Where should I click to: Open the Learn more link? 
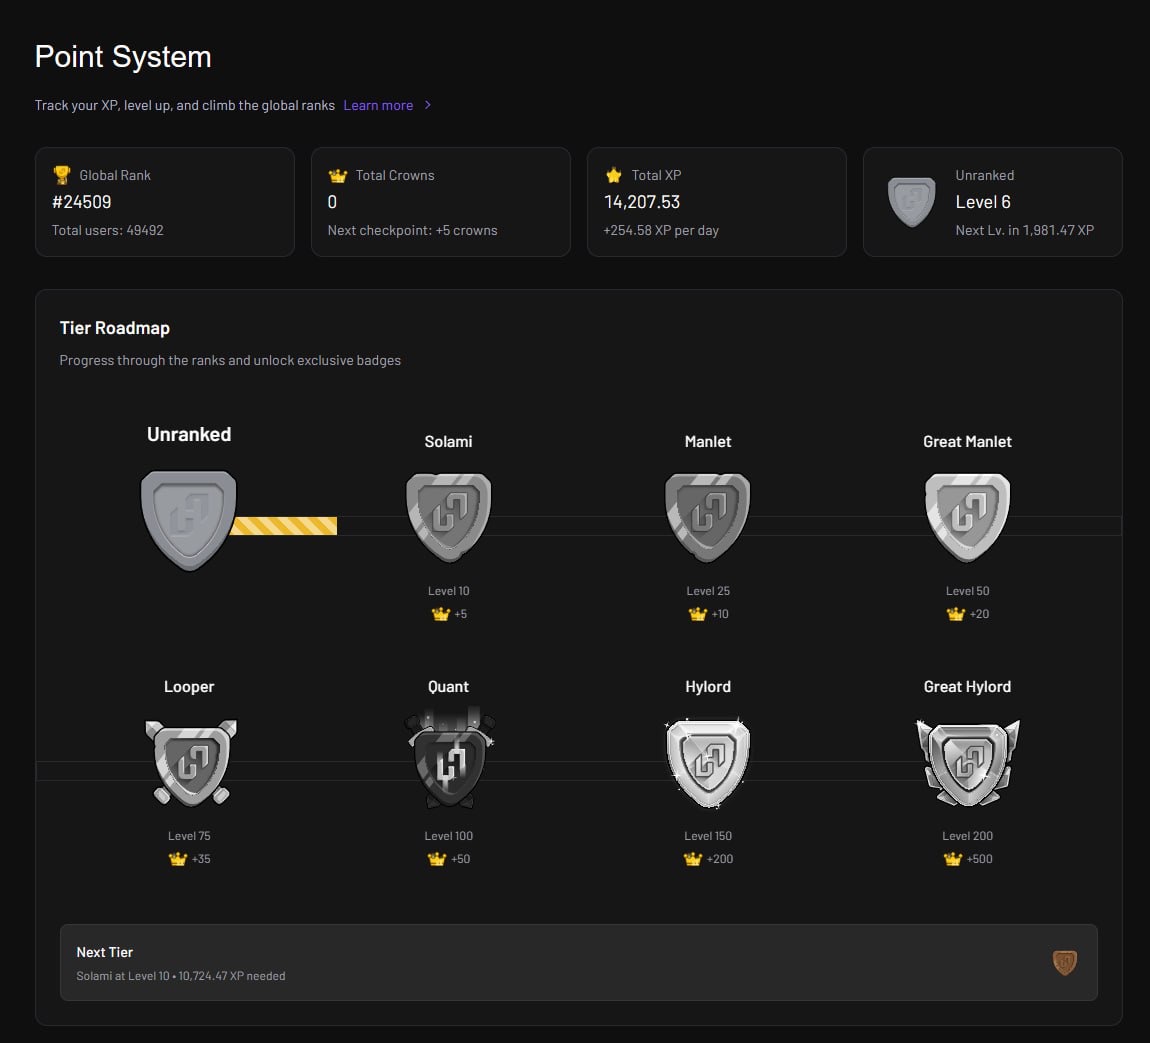pyautogui.click(x=378, y=105)
